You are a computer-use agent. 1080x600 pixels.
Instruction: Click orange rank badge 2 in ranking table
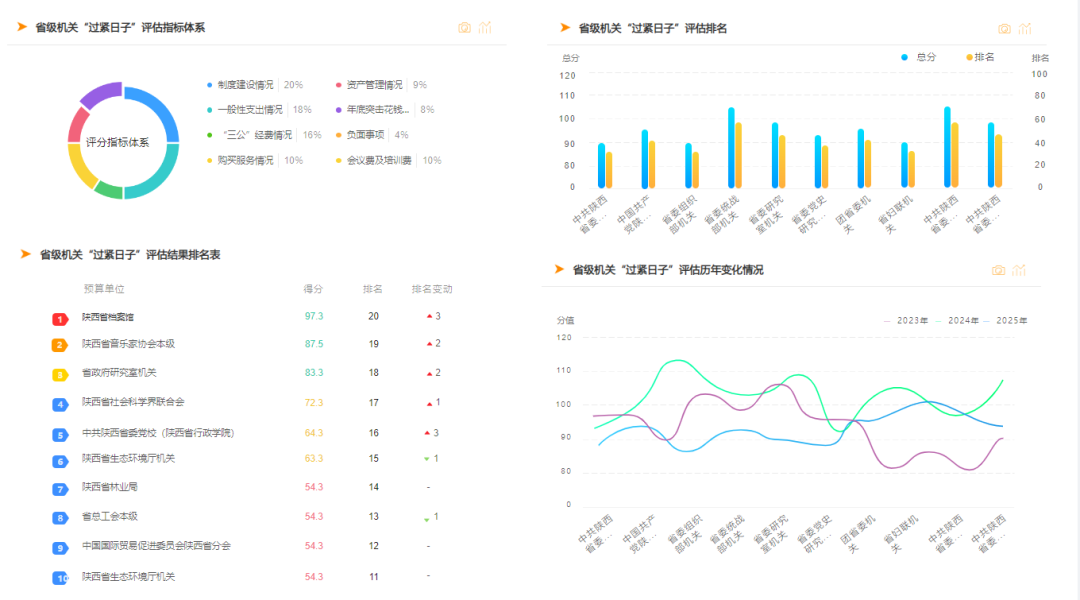coord(60,345)
